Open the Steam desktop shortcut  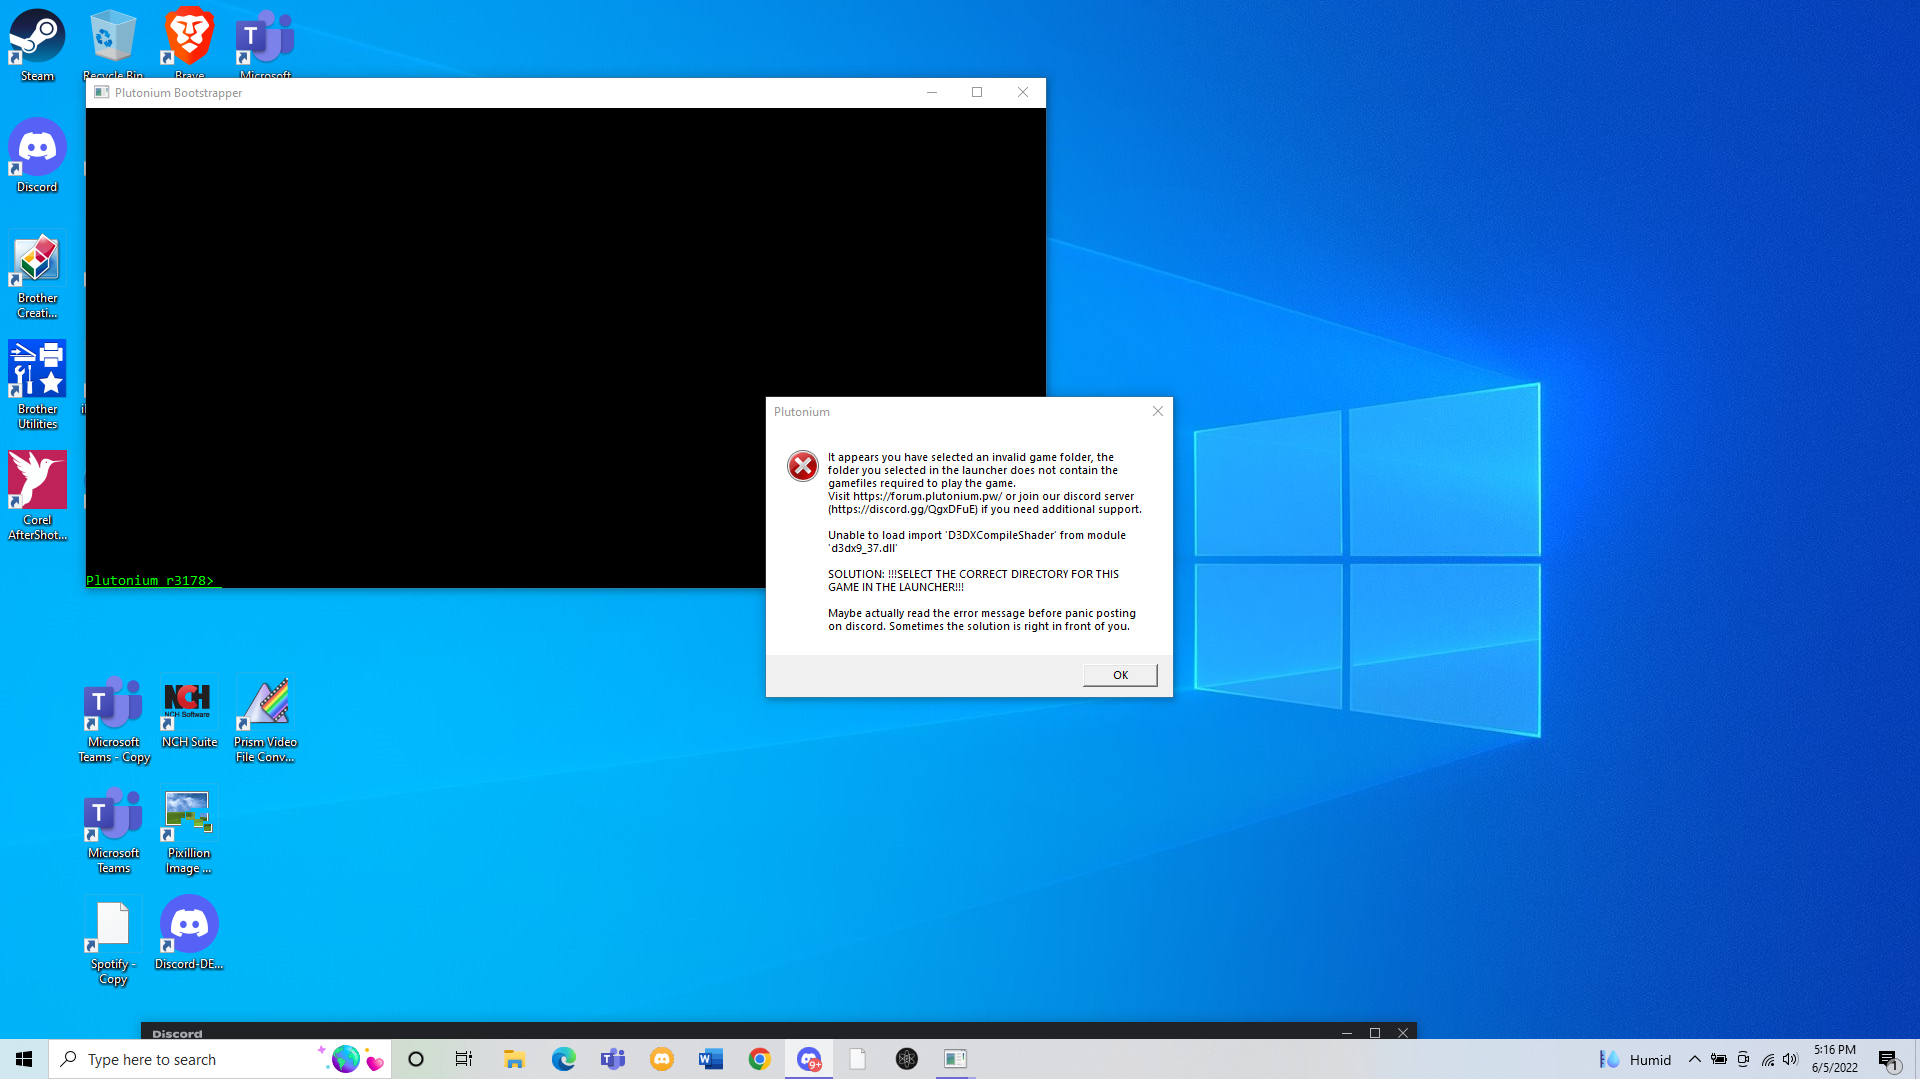(37, 45)
